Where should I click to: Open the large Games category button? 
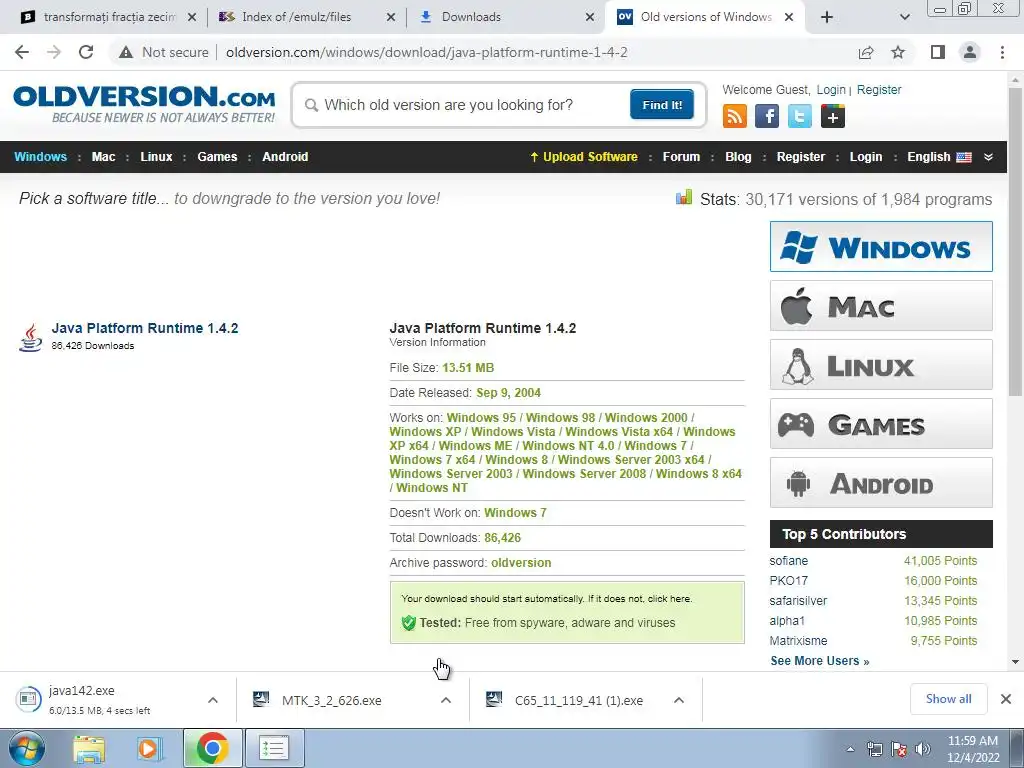(881, 423)
